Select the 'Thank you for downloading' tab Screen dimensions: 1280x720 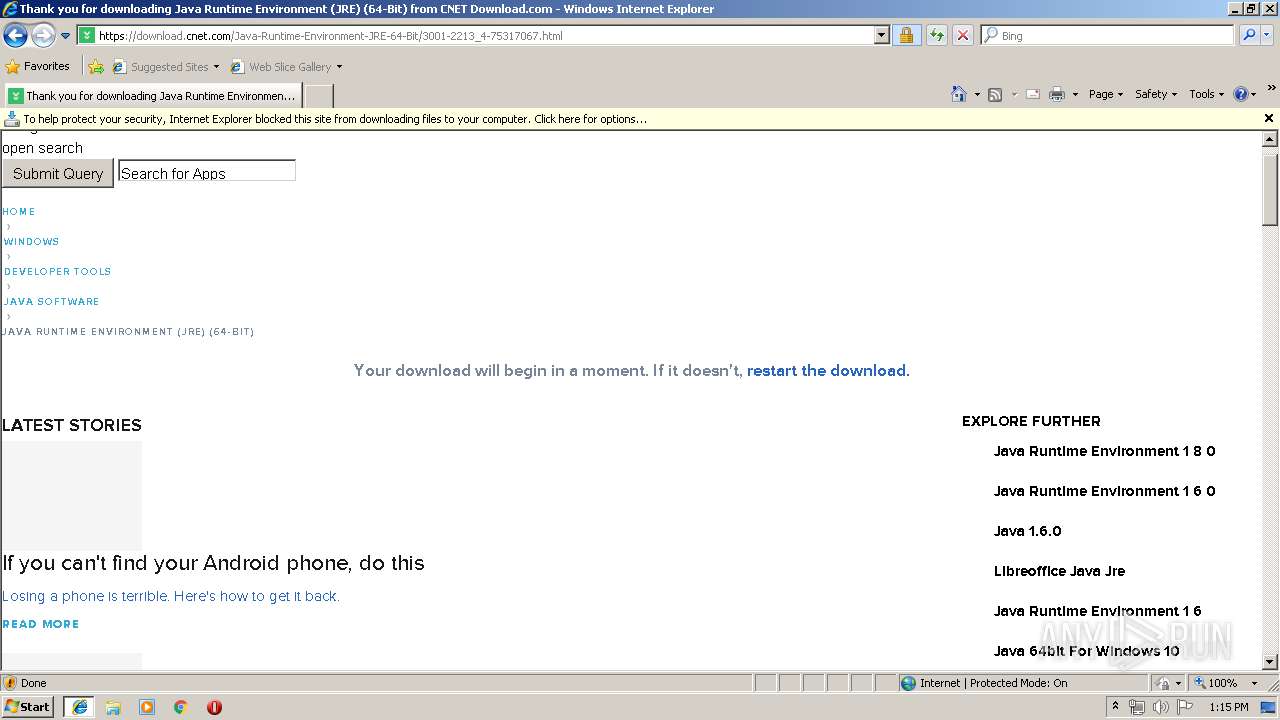click(x=153, y=96)
